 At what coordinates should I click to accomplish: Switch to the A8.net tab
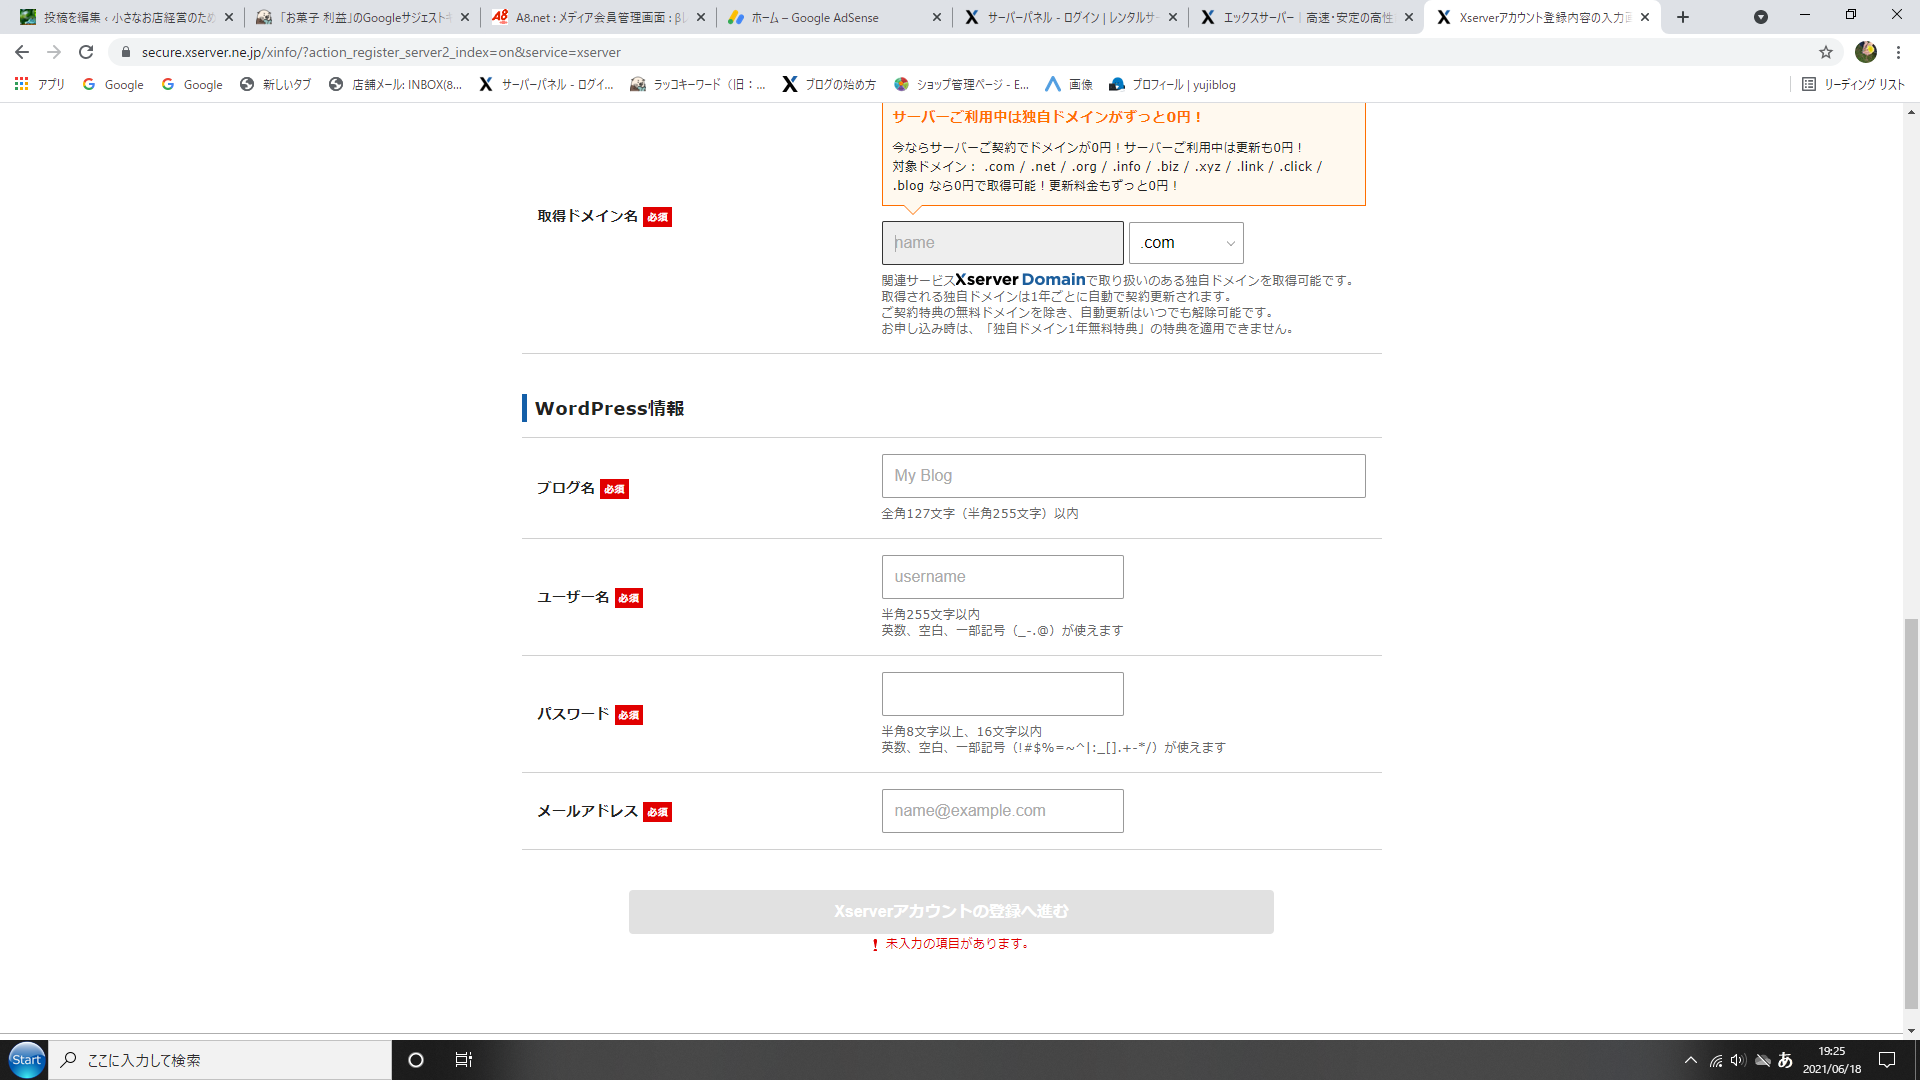tap(590, 17)
